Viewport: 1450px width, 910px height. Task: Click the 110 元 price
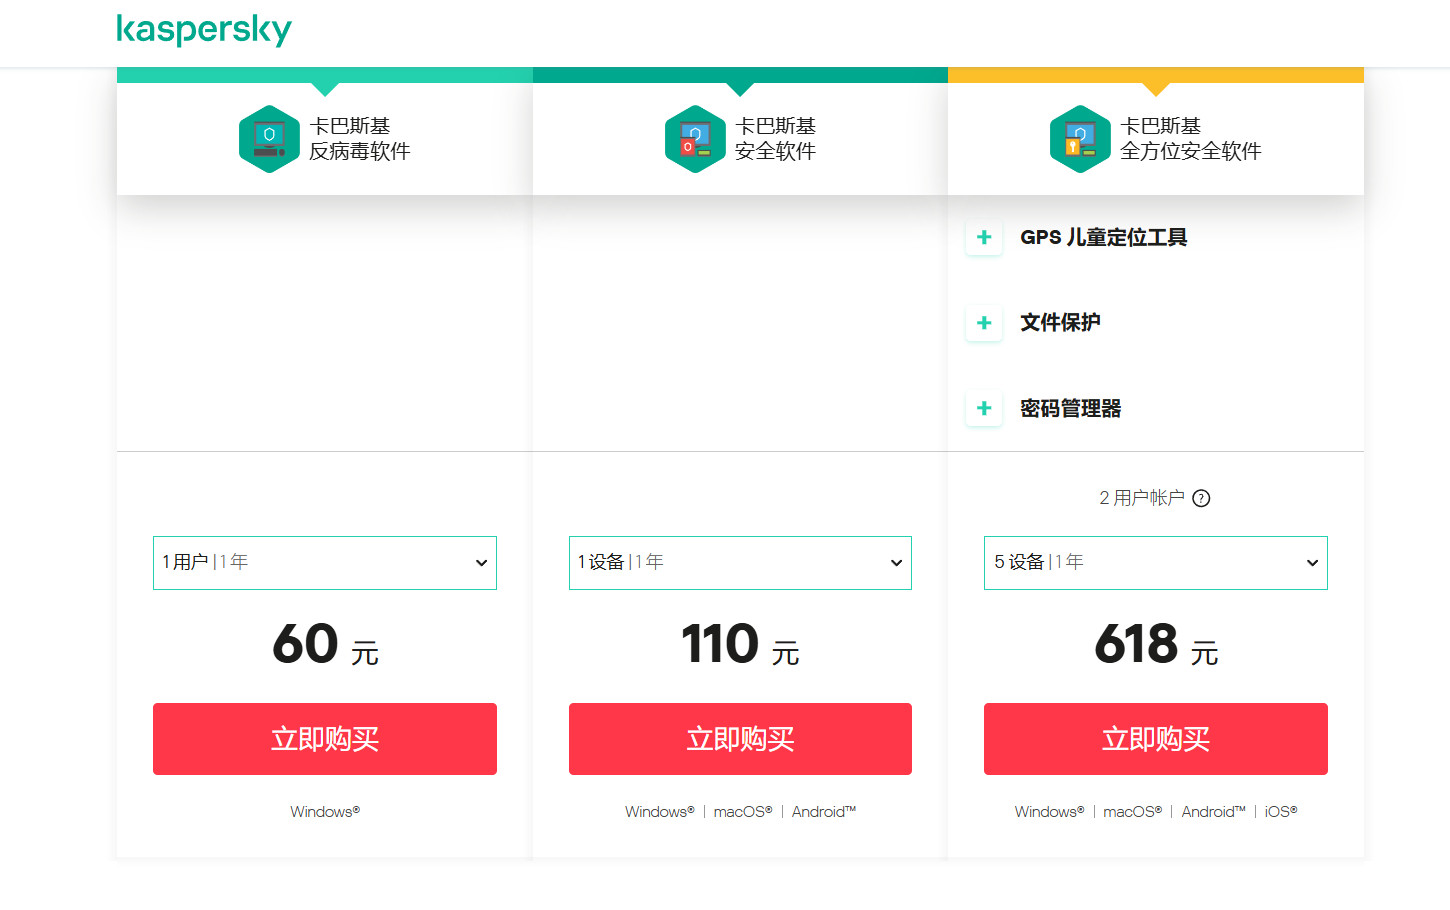pyautogui.click(x=740, y=644)
